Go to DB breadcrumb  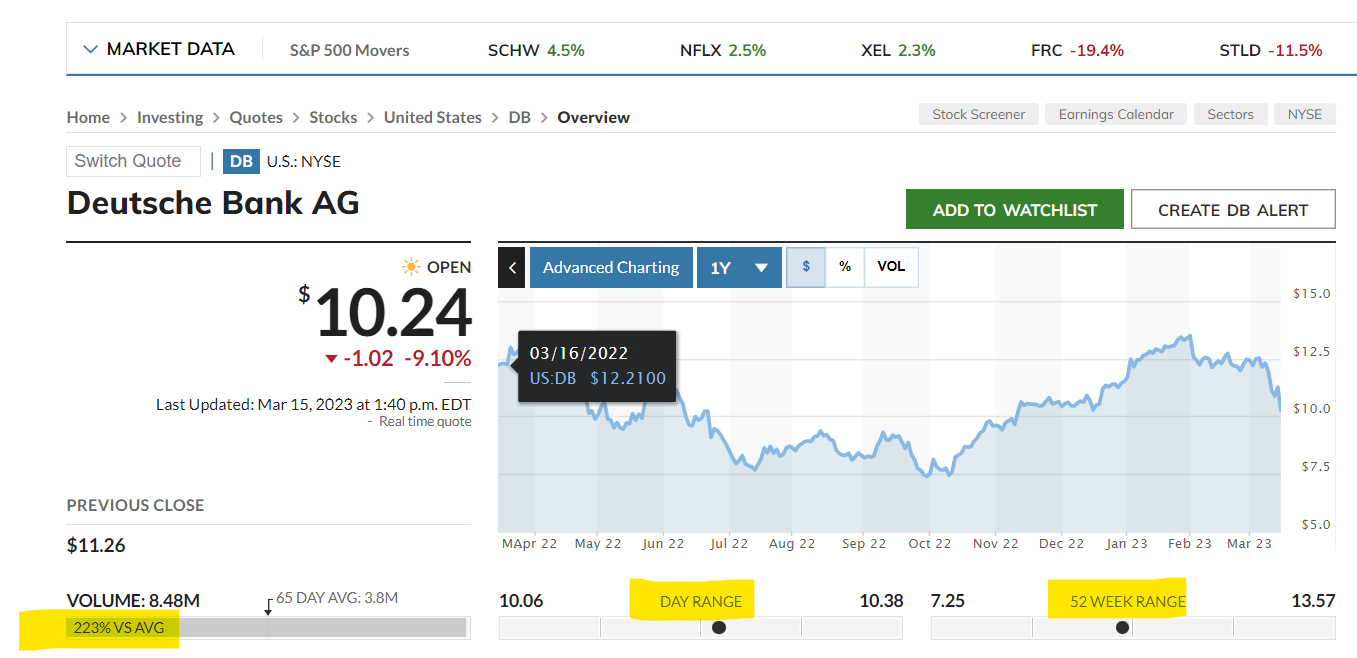click(x=519, y=117)
